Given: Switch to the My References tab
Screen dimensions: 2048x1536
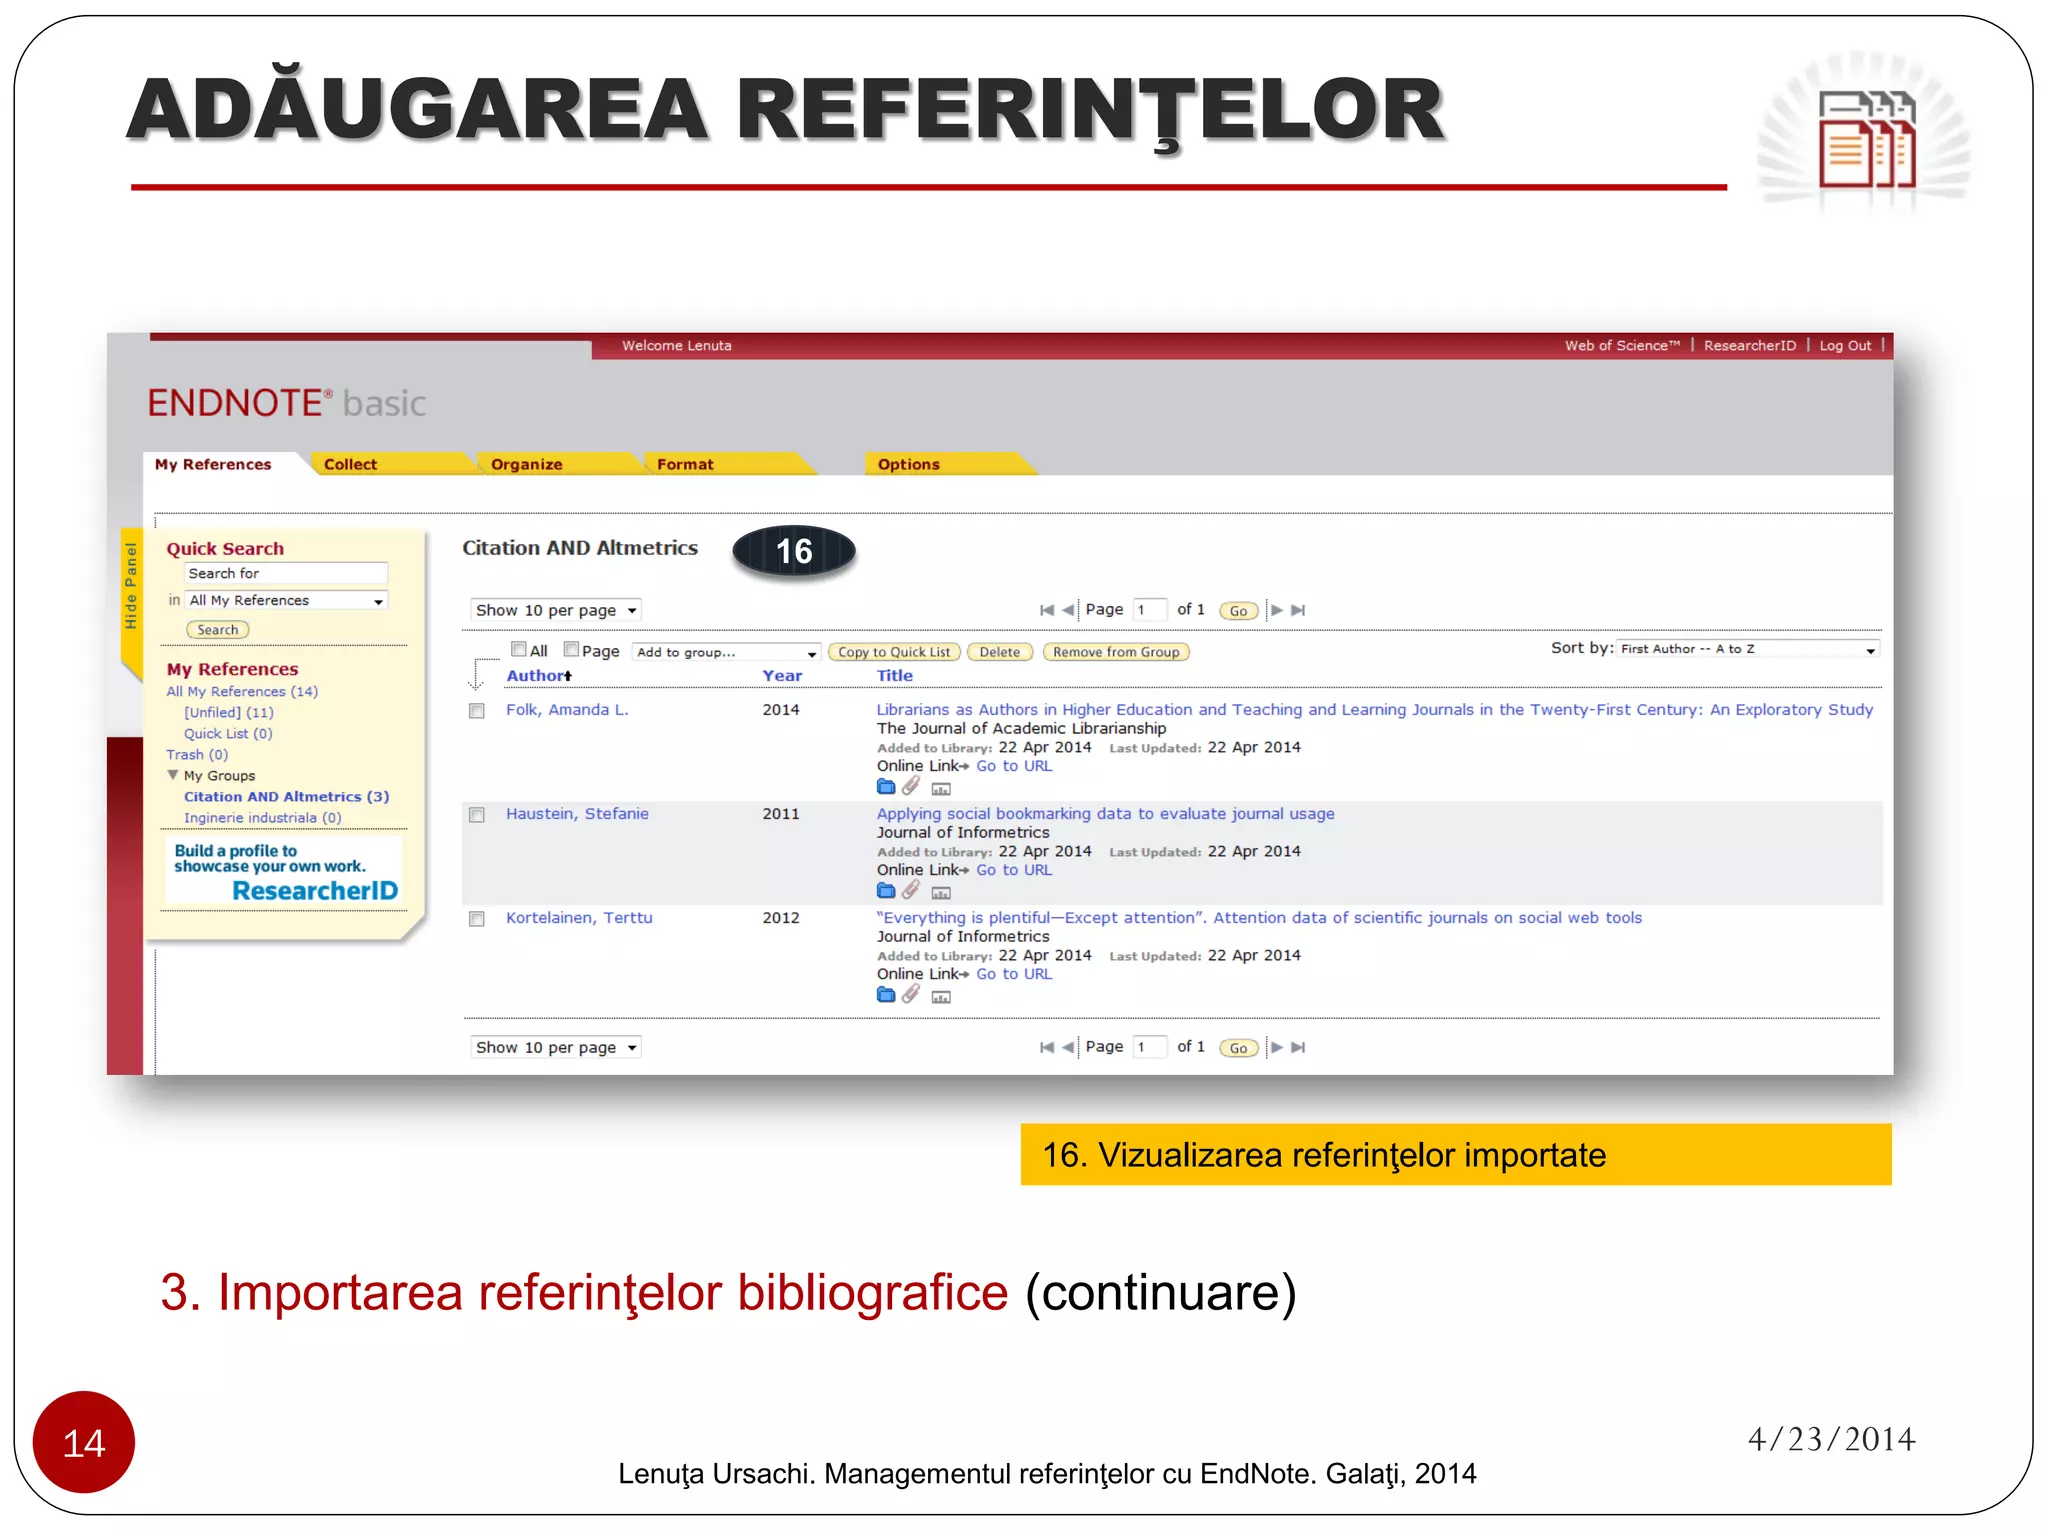Looking at the screenshot, I should (213, 464).
